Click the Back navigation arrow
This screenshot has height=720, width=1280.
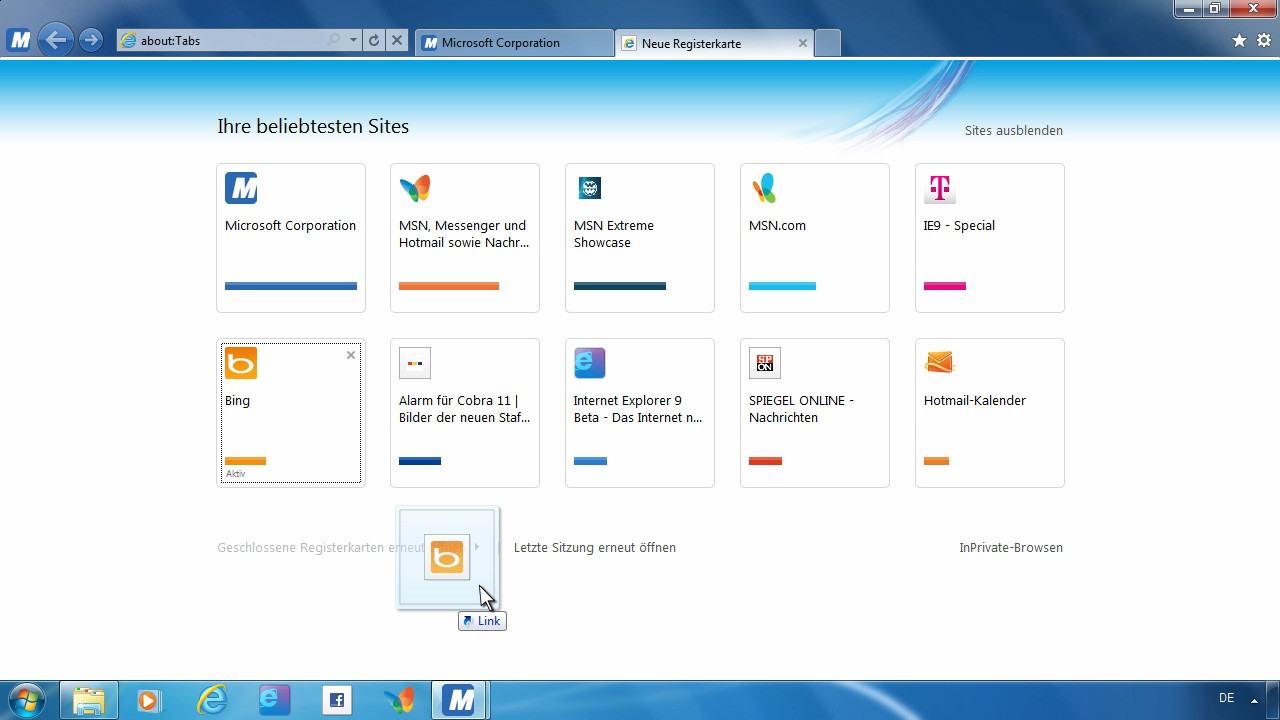(56, 40)
